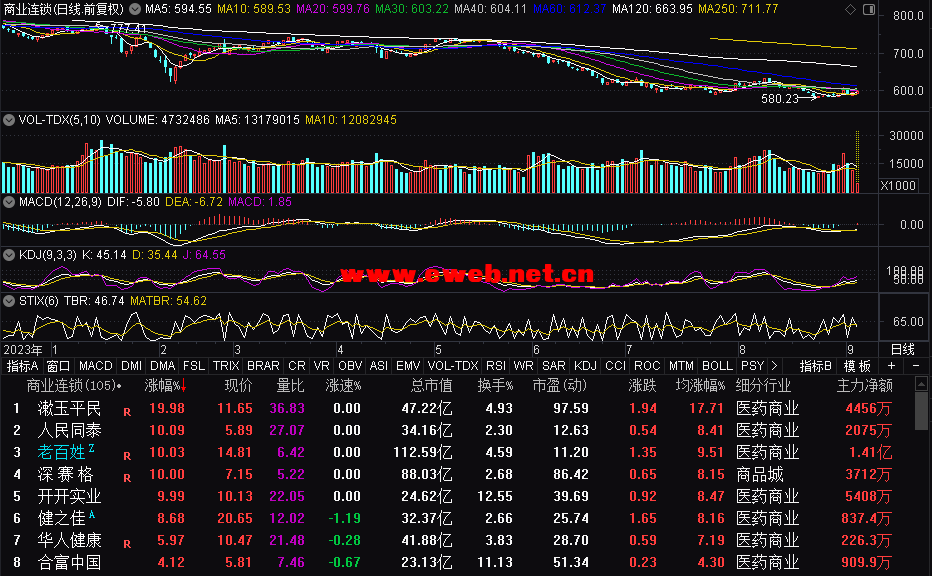Click the minus zoom-out button
932x576 pixels.
click(915, 366)
